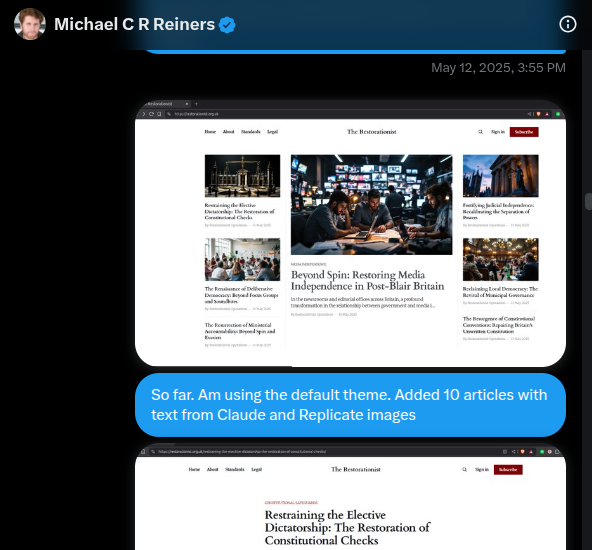Viewport: 592px width, 550px height.
Task: Click the 'Resurrection of Ministerial Accountability' title
Action: point(240,331)
